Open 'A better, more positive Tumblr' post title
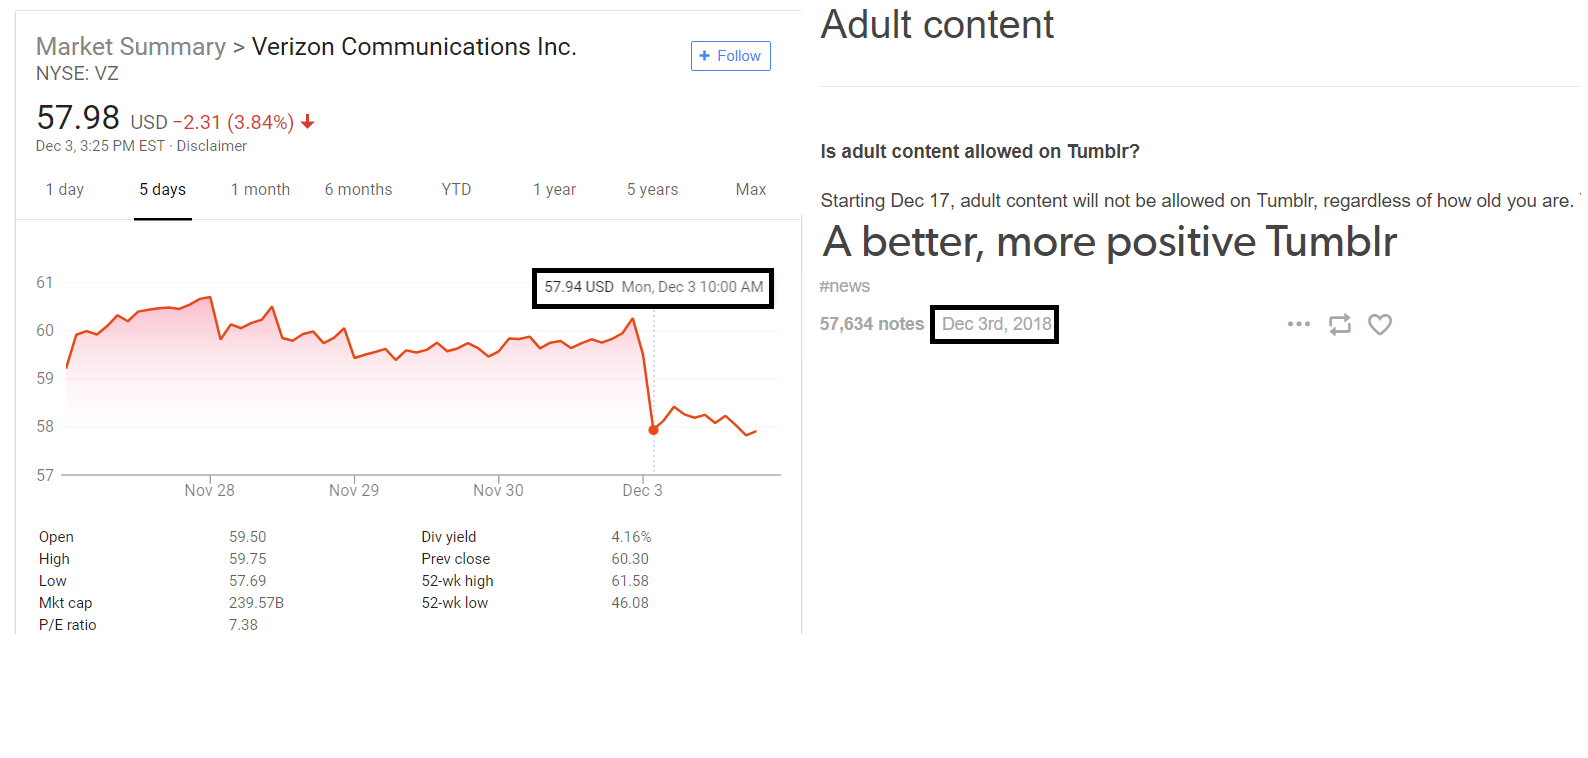The width and height of the screenshot is (1588, 758). coord(1109,242)
